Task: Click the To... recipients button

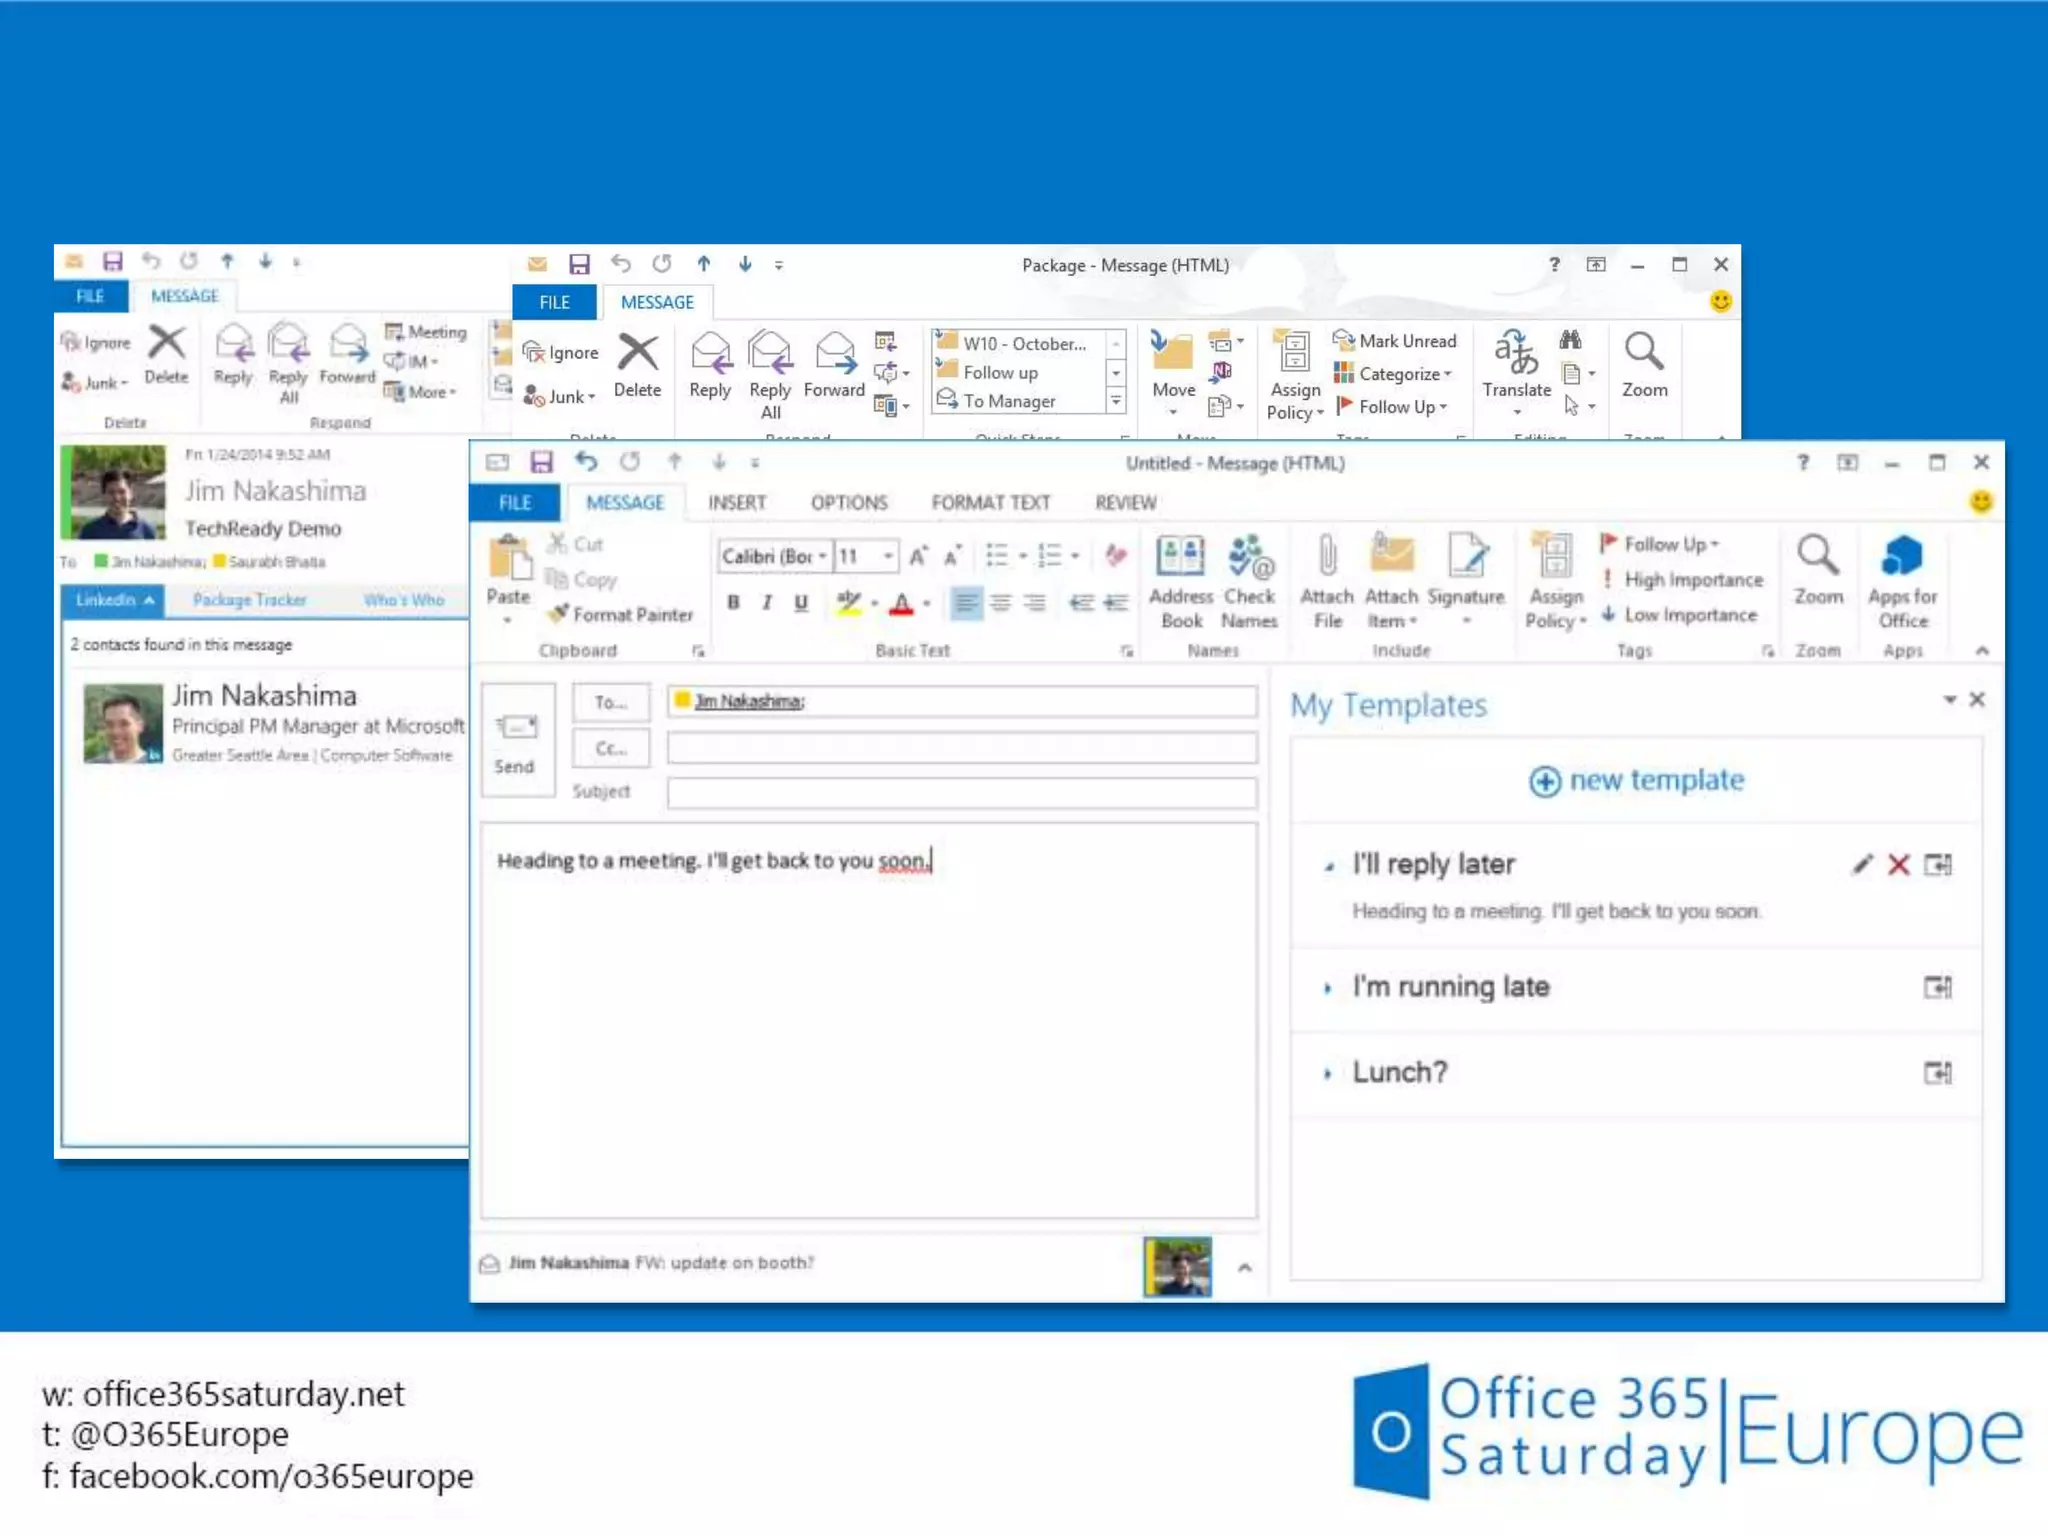Action: (610, 702)
